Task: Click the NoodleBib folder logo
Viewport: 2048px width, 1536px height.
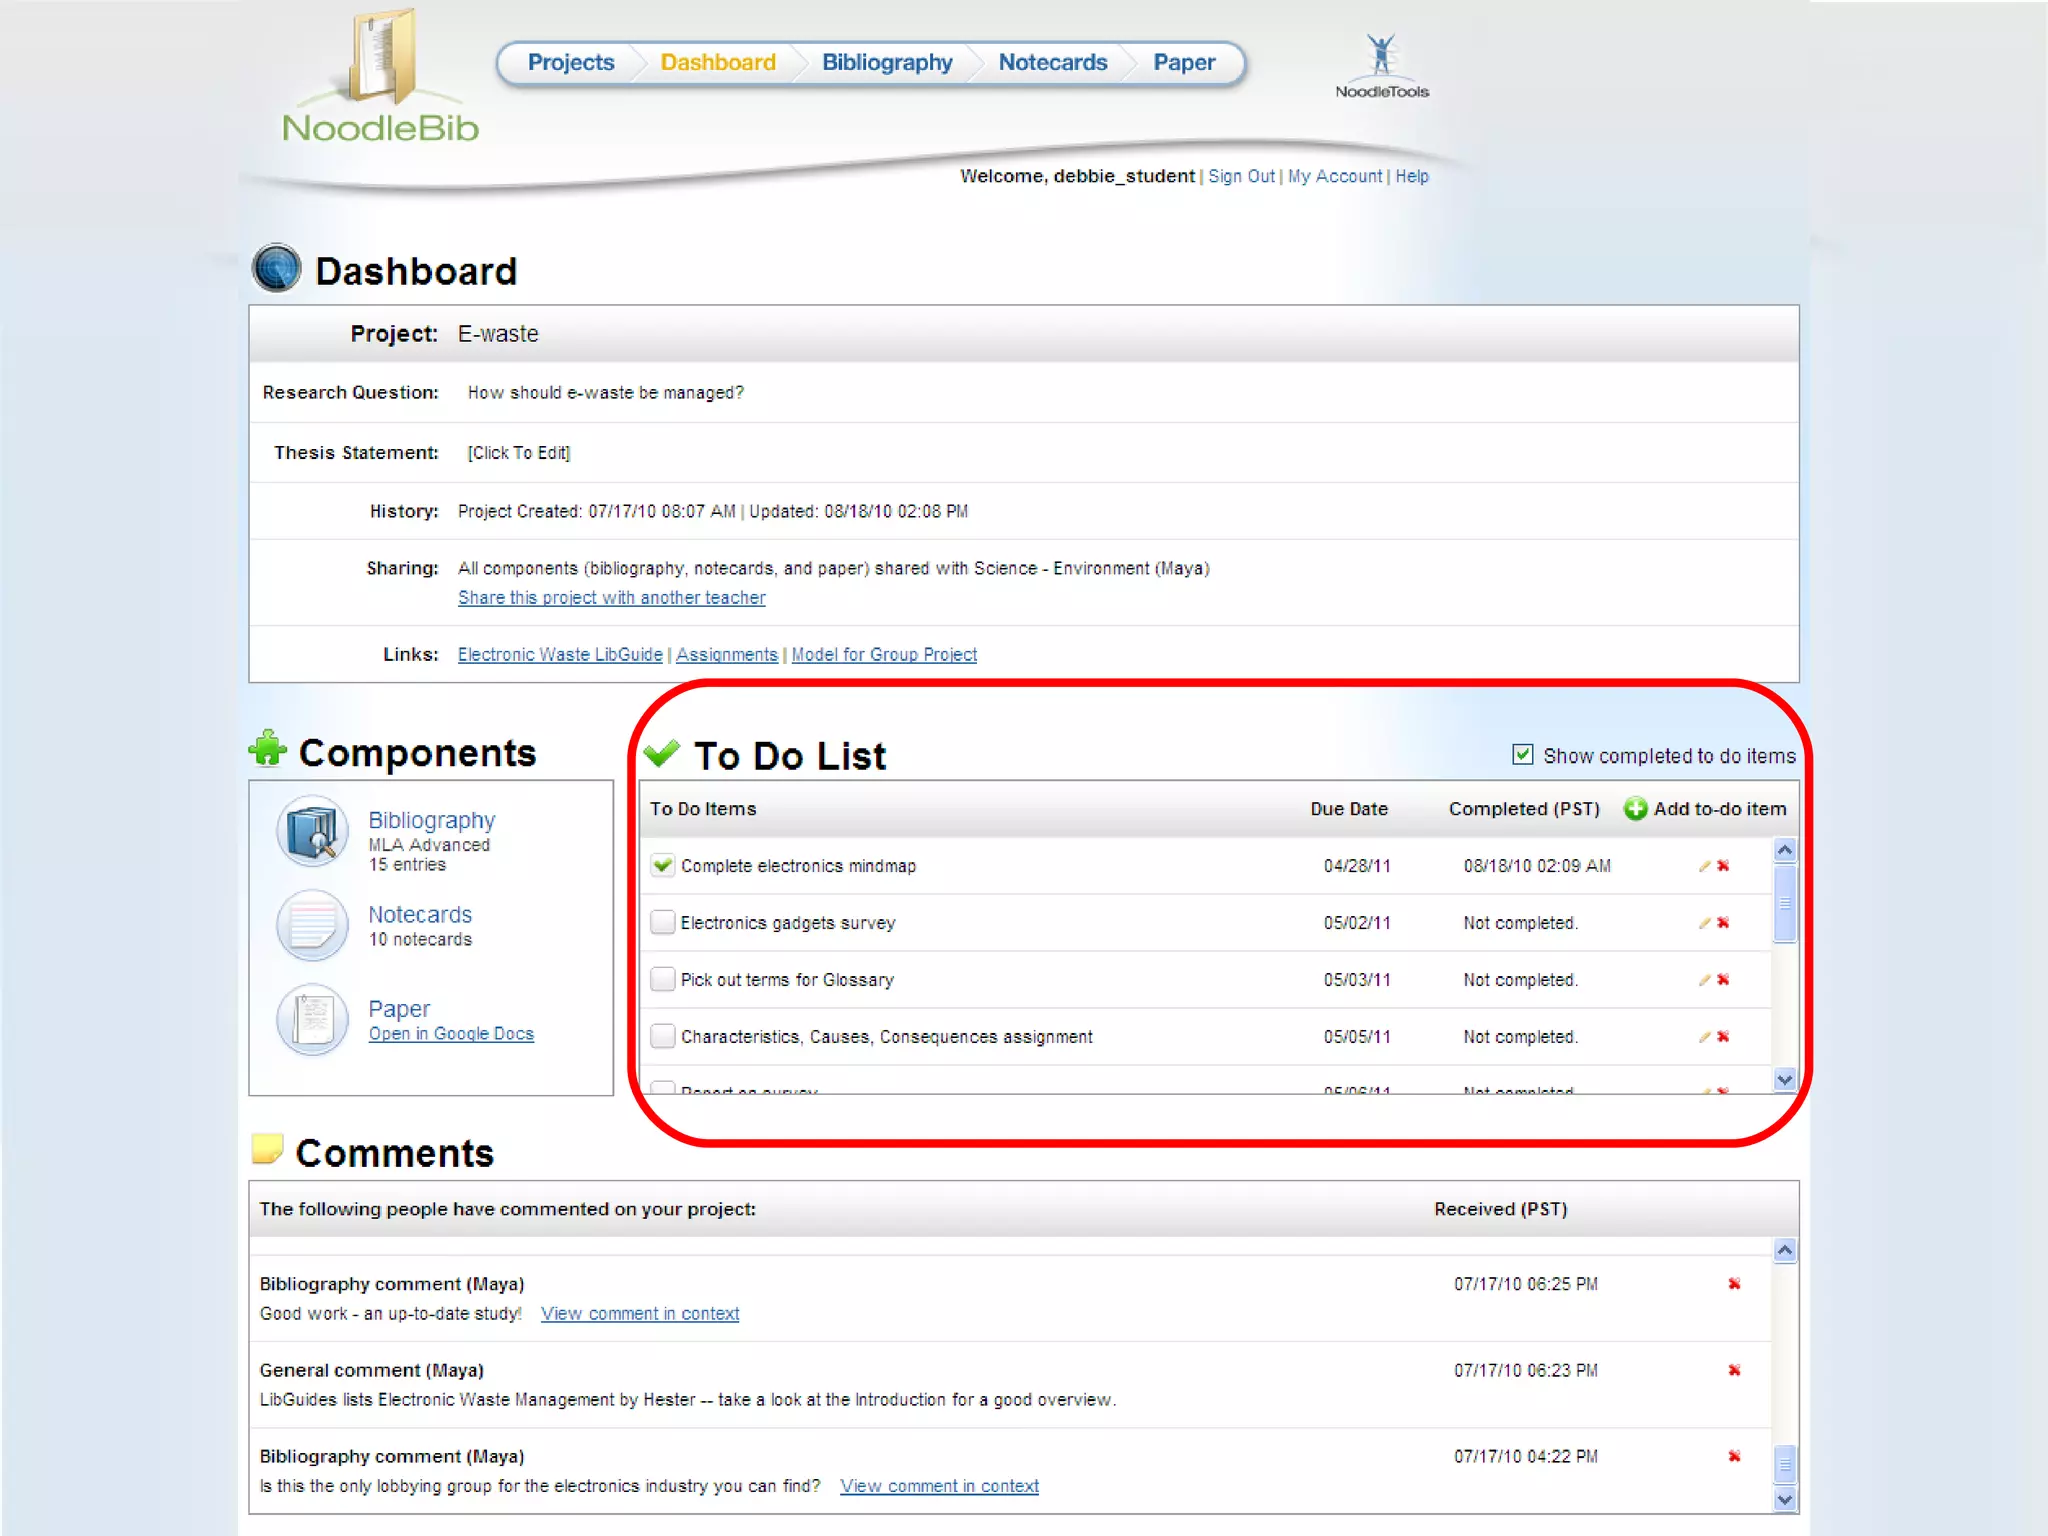Action: pyautogui.click(x=381, y=58)
